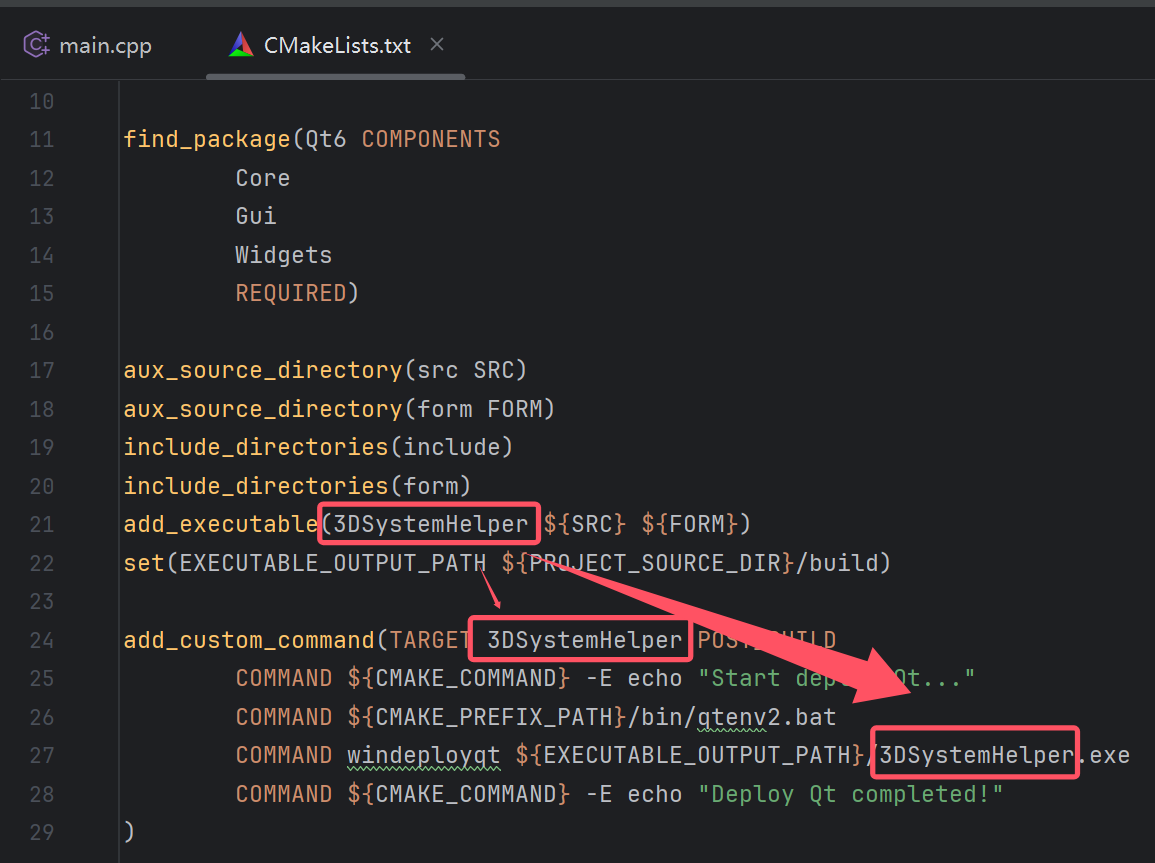Click include_directories(include) on line 19
Screen dimensions: 1155x863
(318, 447)
